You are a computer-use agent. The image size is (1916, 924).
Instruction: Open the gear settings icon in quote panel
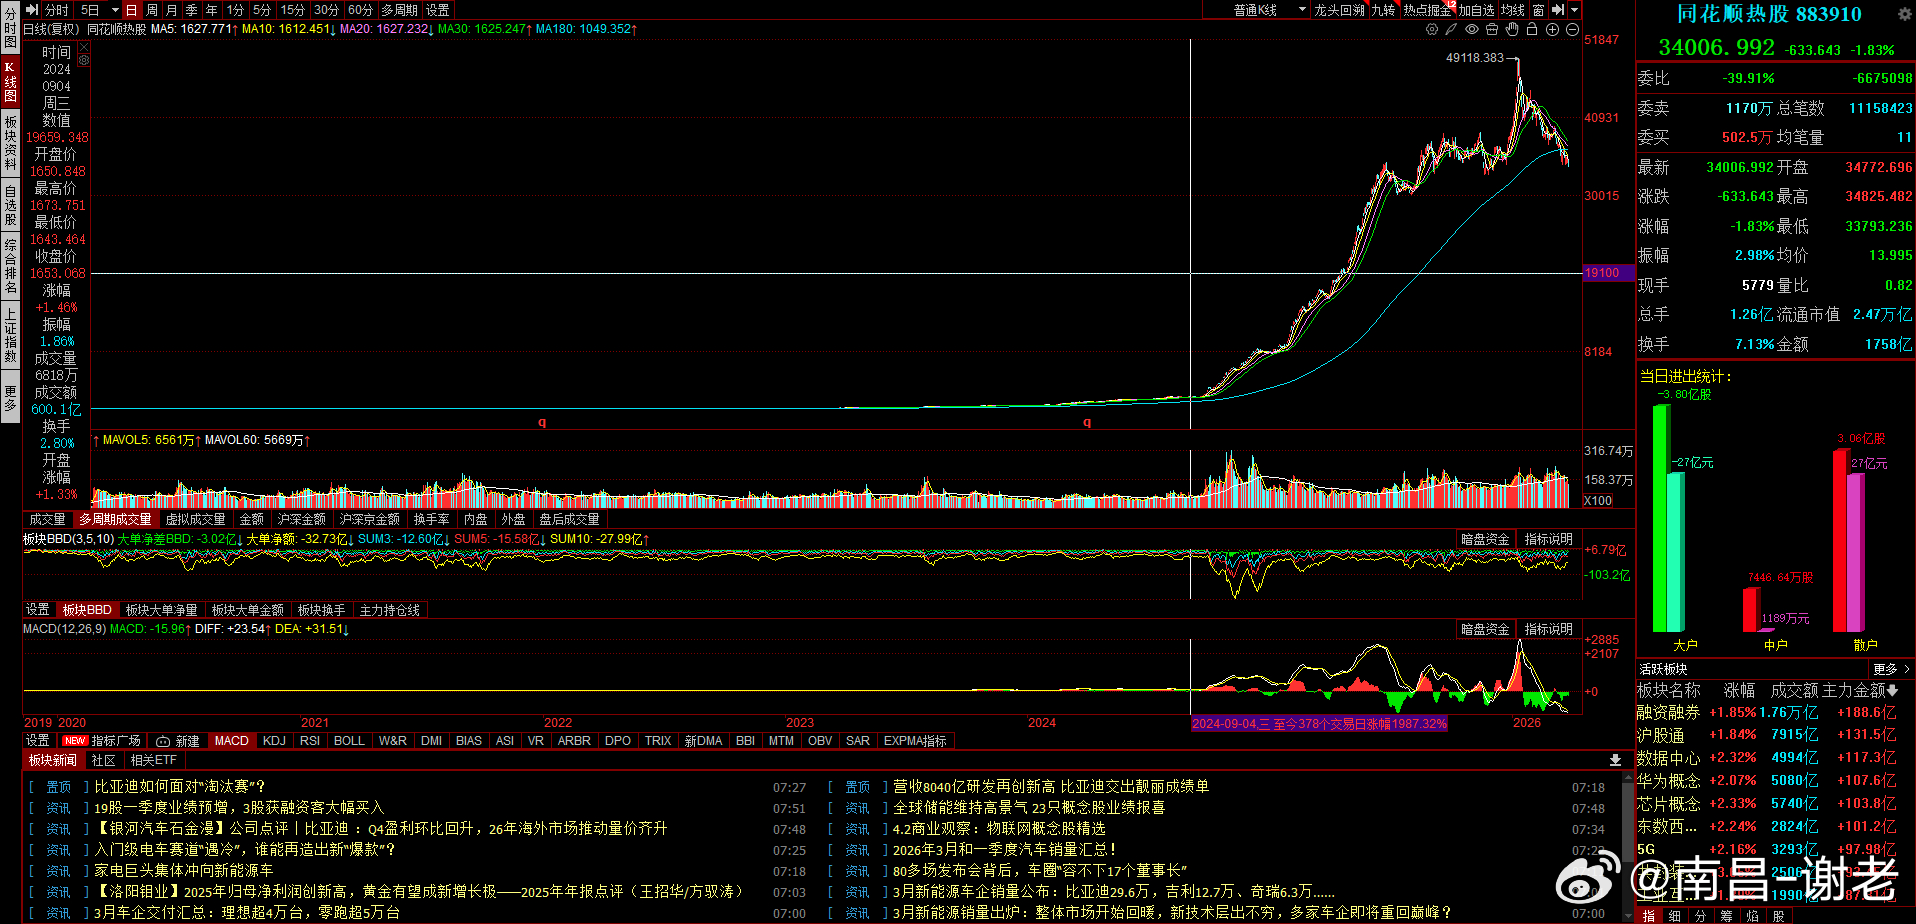click(1904, 14)
